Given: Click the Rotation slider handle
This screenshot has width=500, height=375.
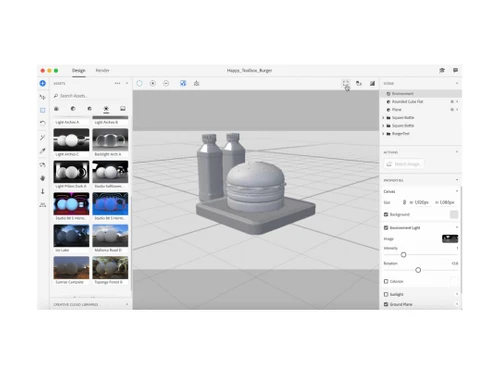Looking at the screenshot, I should (x=418, y=270).
